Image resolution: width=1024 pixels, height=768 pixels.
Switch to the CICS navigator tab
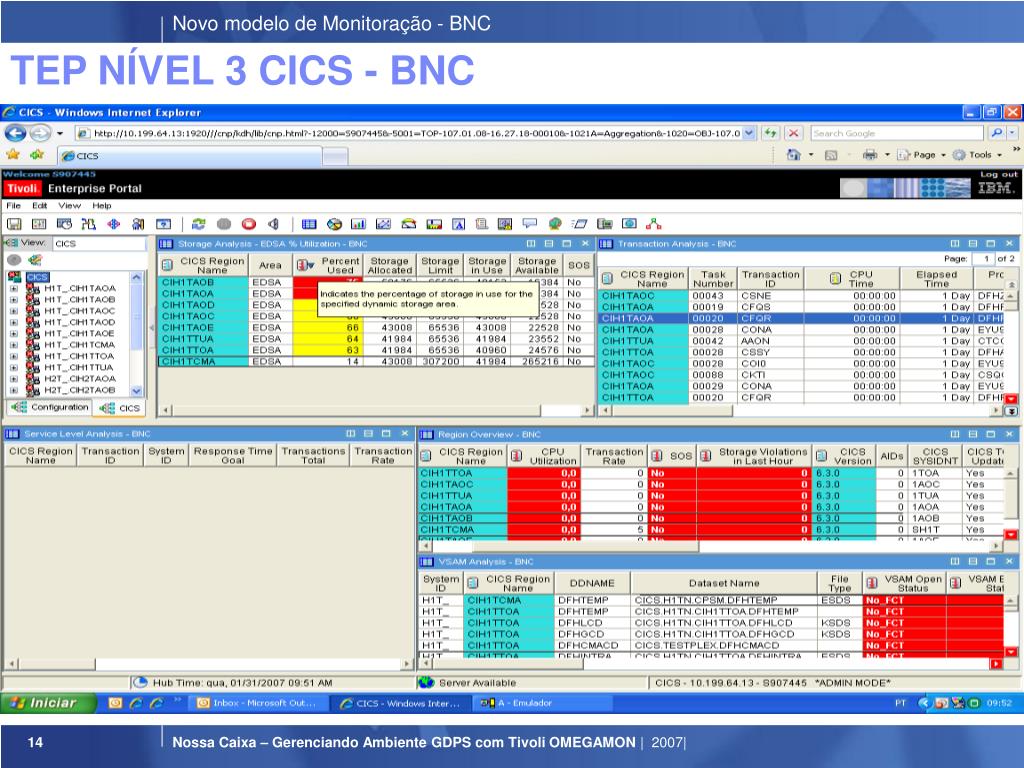[x=120, y=408]
